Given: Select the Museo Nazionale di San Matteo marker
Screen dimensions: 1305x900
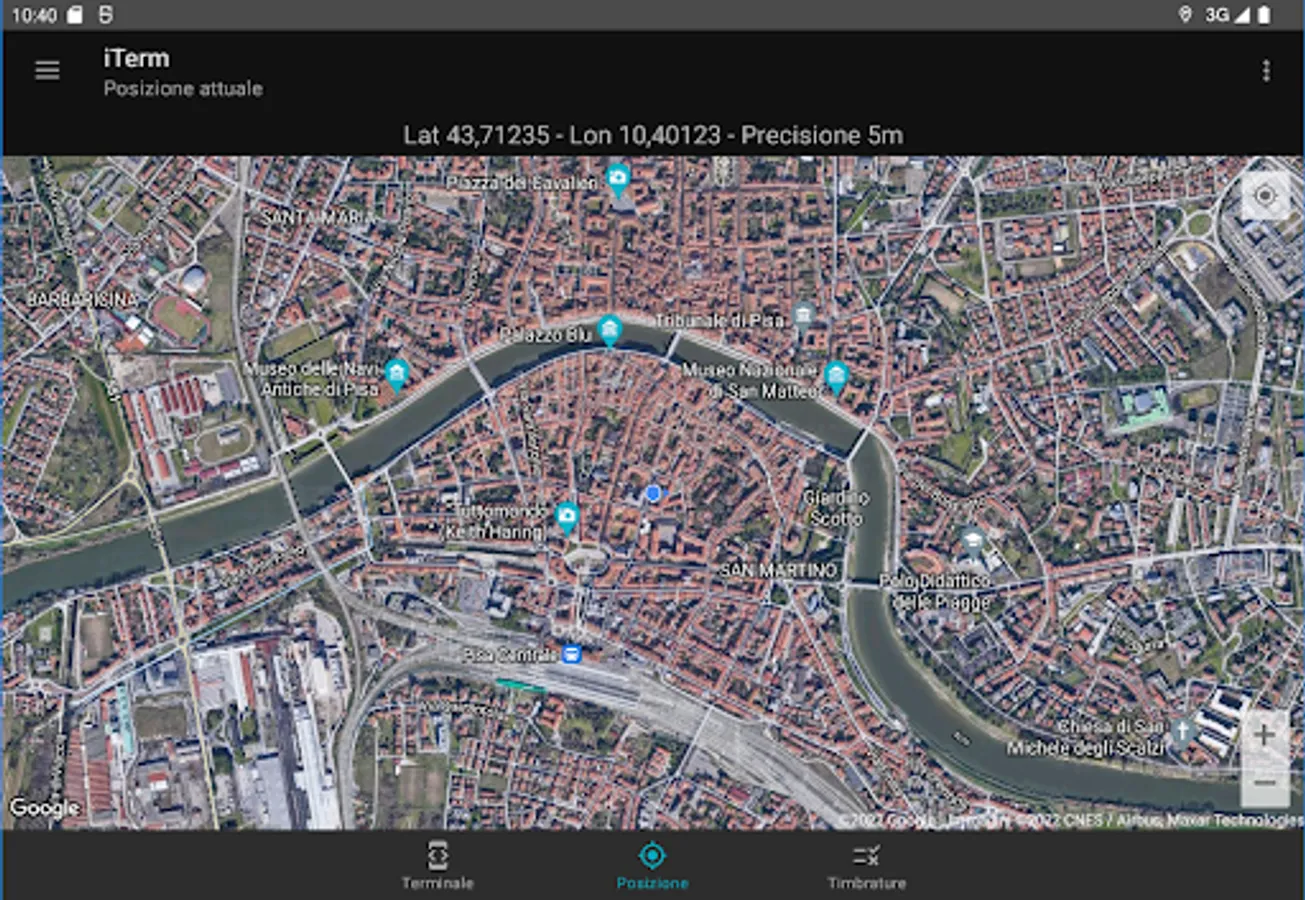Looking at the screenshot, I should 837,377.
